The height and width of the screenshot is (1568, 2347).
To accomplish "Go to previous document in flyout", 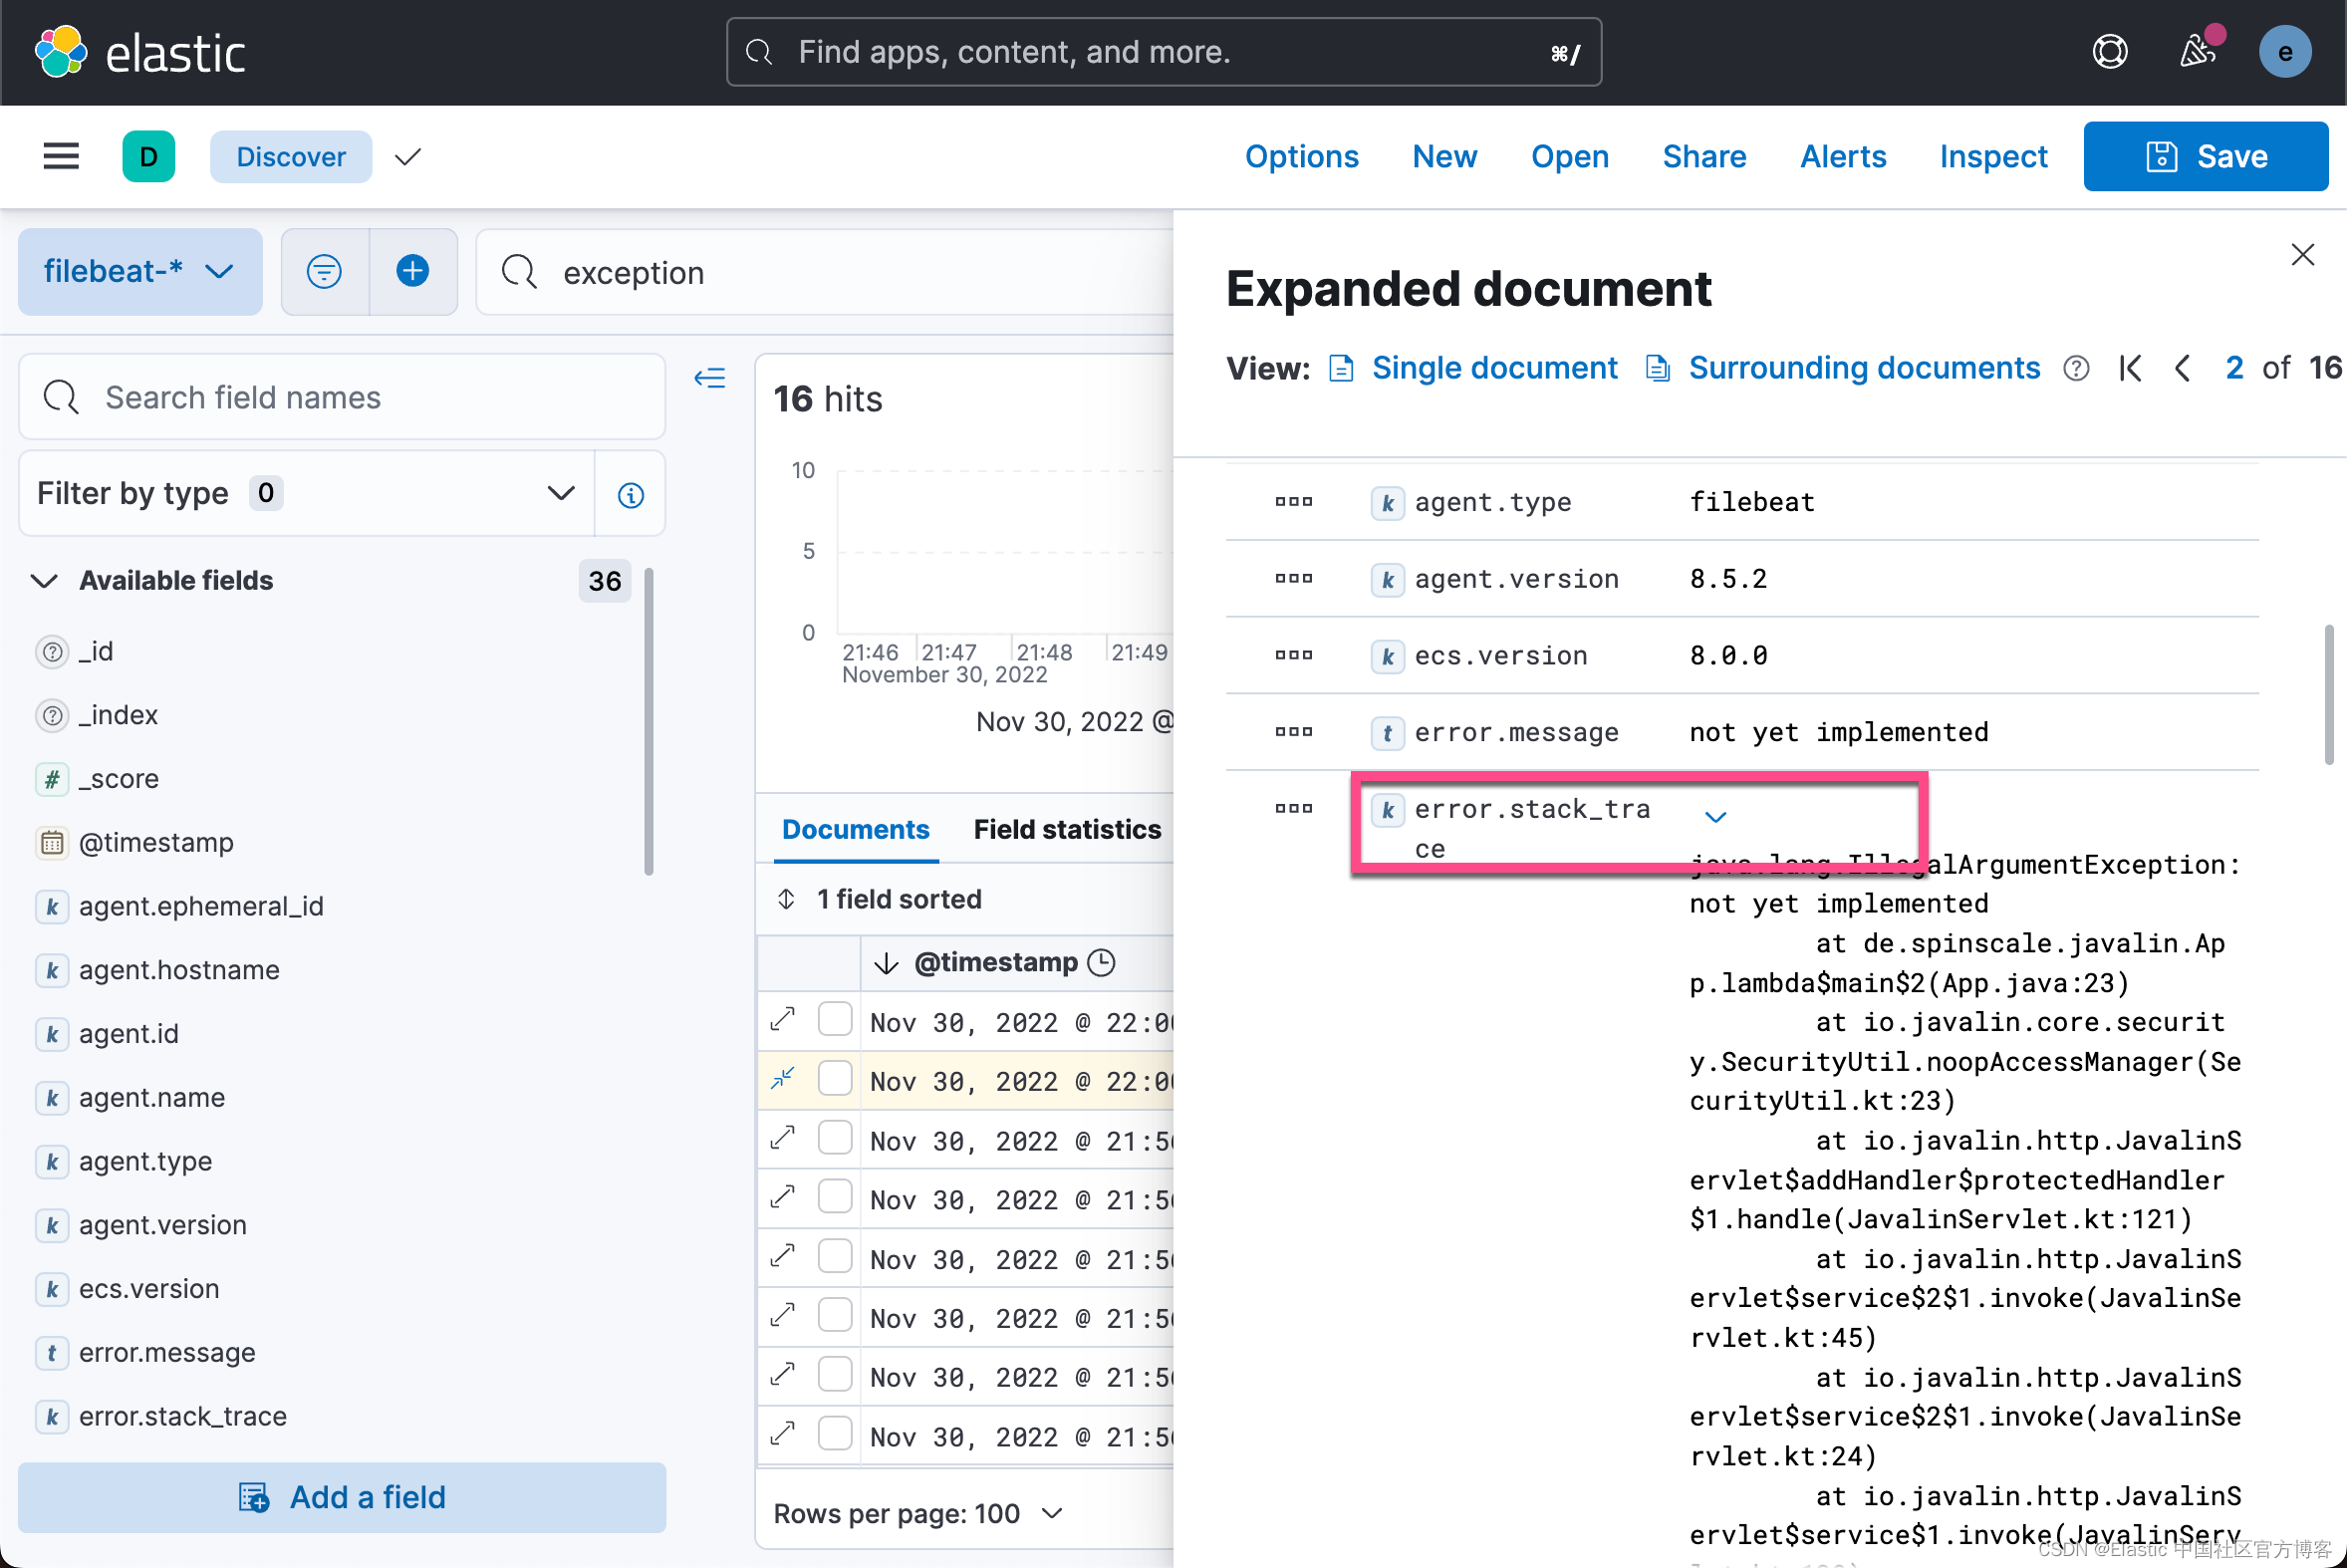I will click(x=2182, y=368).
